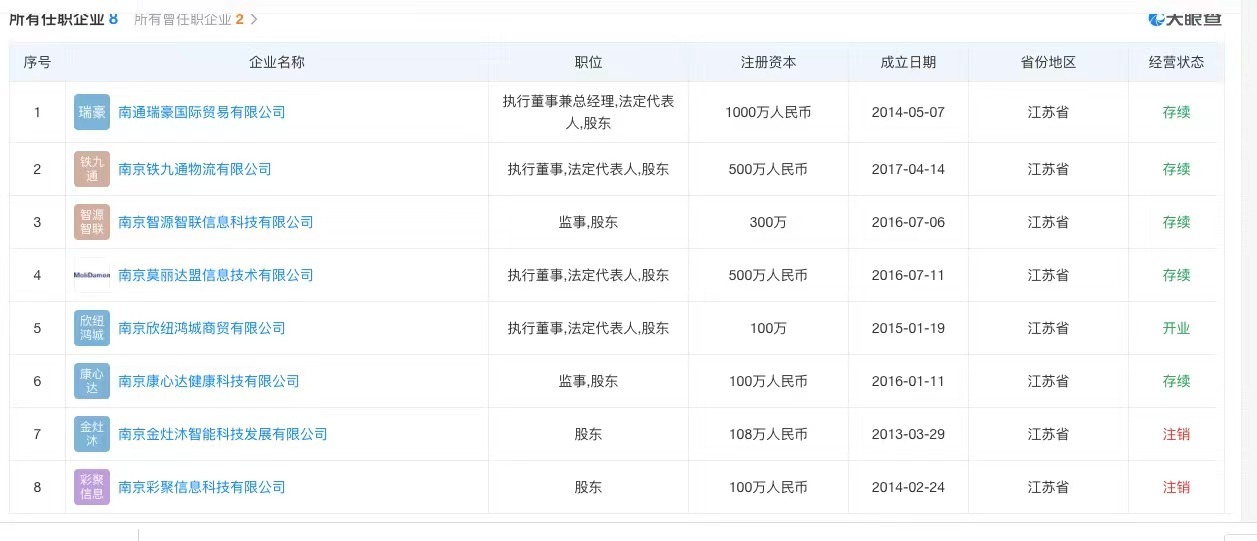Image resolution: width=1257 pixels, height=541 pixels.
Task: Click the 注册资本 column header
Action: [x=768, y=62]
